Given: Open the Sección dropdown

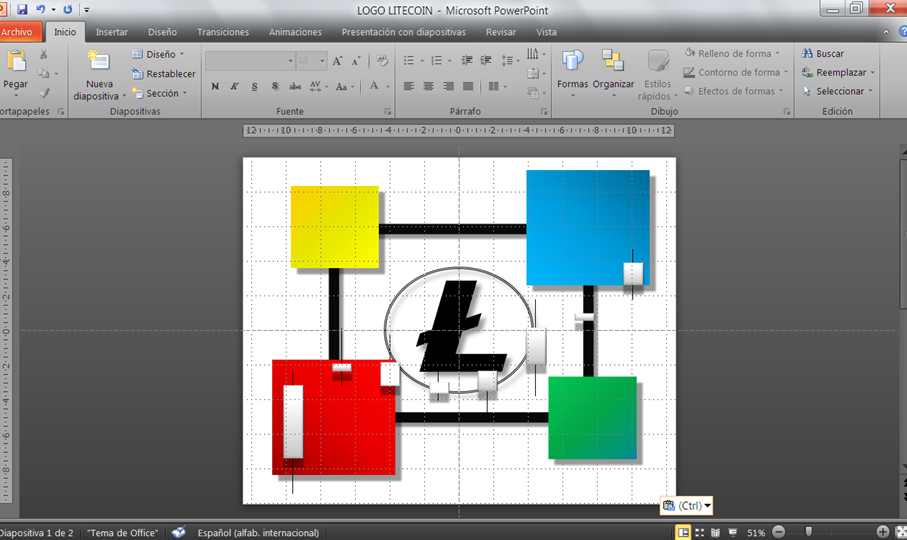Looking at the screenshot, I should [x=160, y=93].
